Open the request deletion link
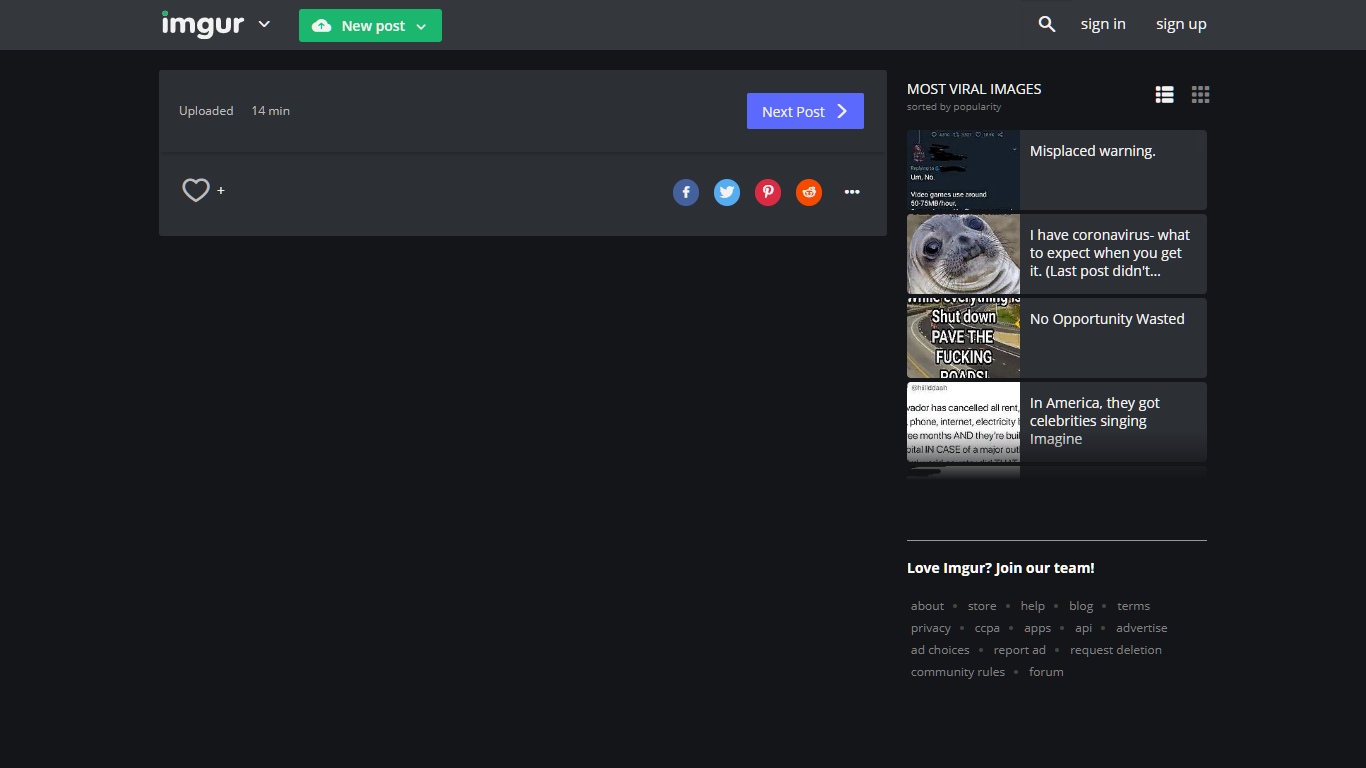The image size is (1366, 768). click(1115, 650)
